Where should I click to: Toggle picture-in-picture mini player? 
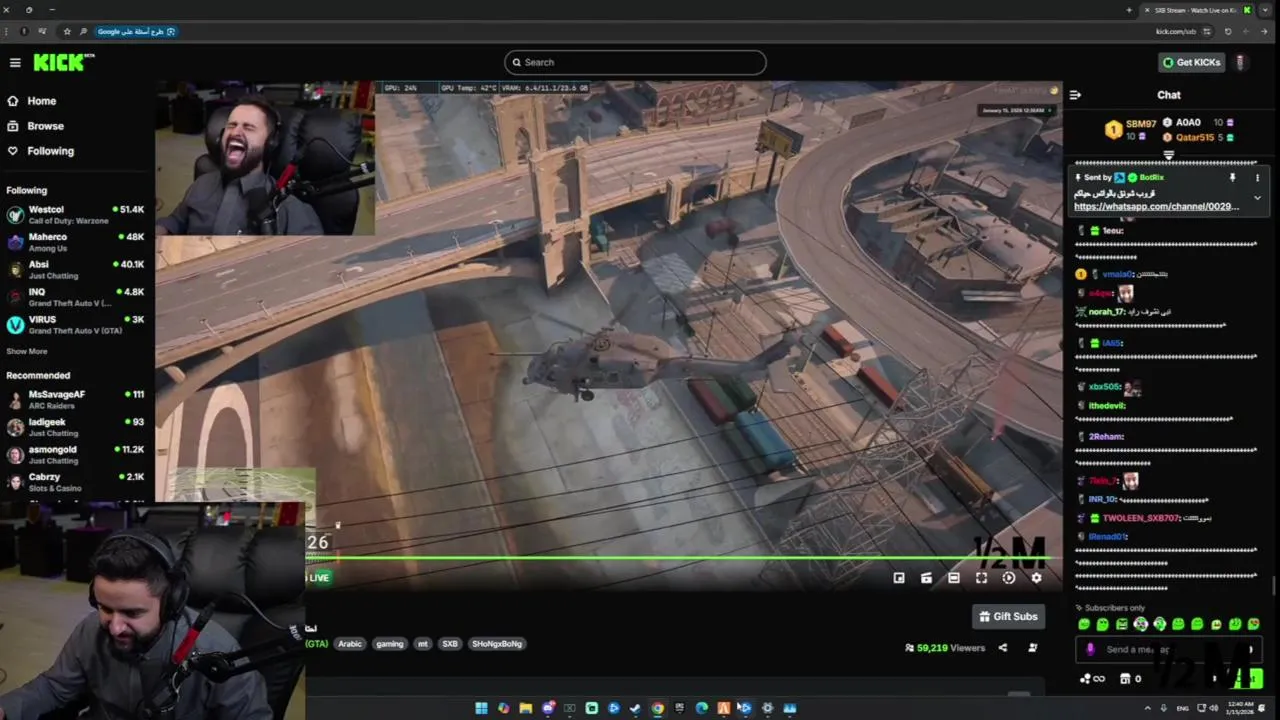pos(899,578)
